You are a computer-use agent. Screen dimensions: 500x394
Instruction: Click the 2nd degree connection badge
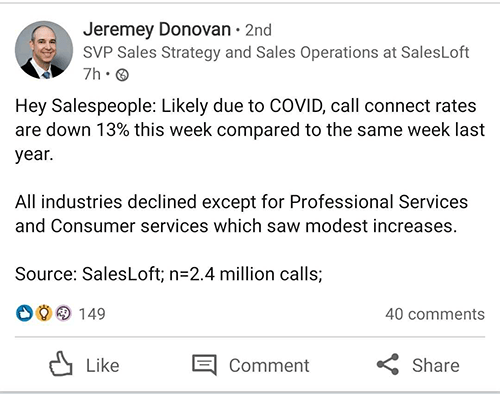coord(258,30)
